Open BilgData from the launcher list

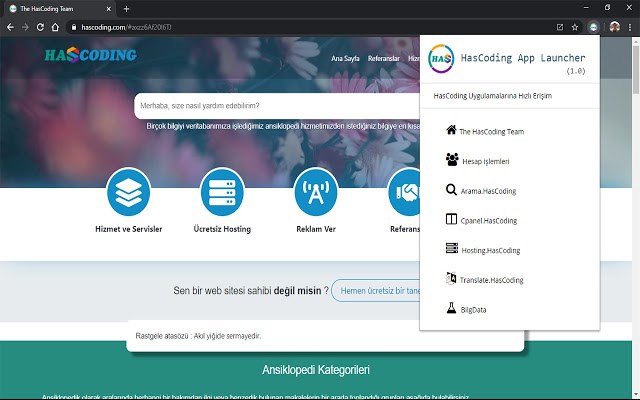coord(473,310)
